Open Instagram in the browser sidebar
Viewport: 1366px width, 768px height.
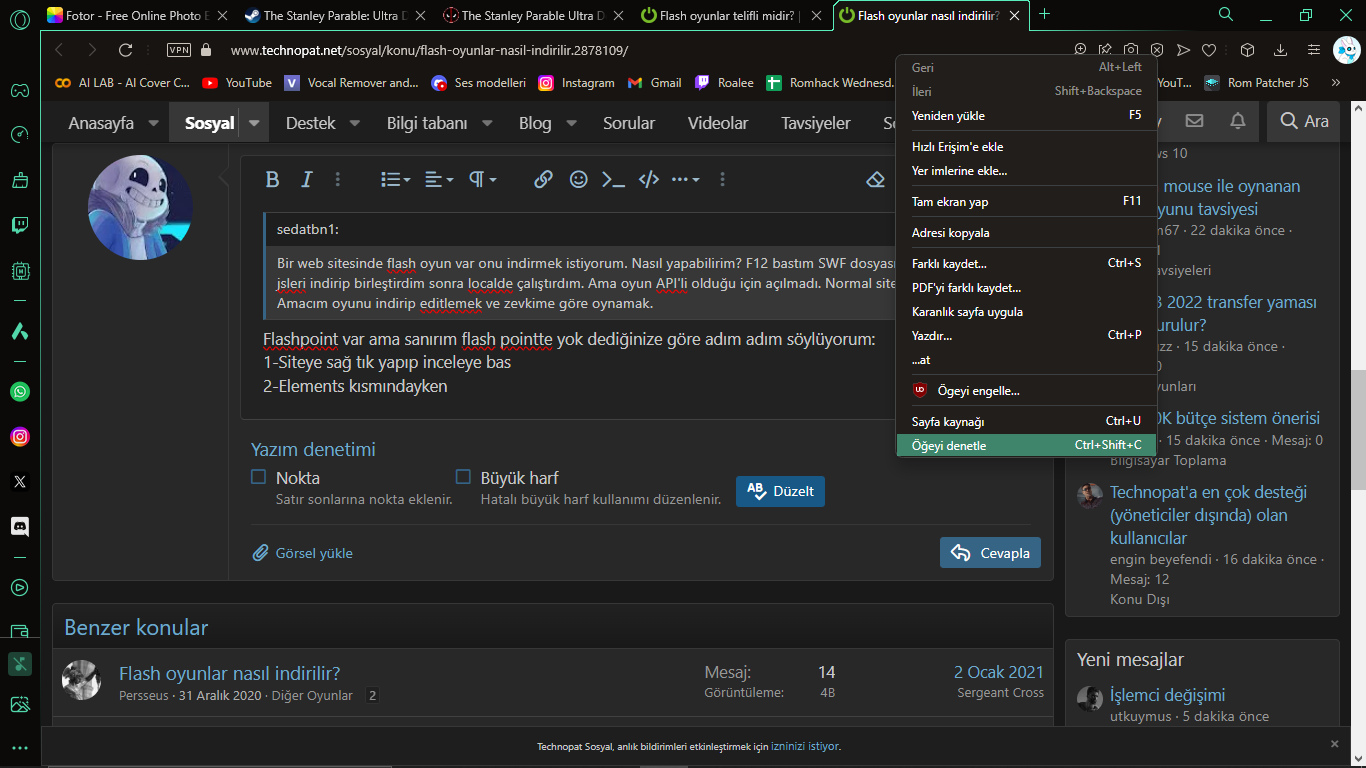[x=20, y=437]
